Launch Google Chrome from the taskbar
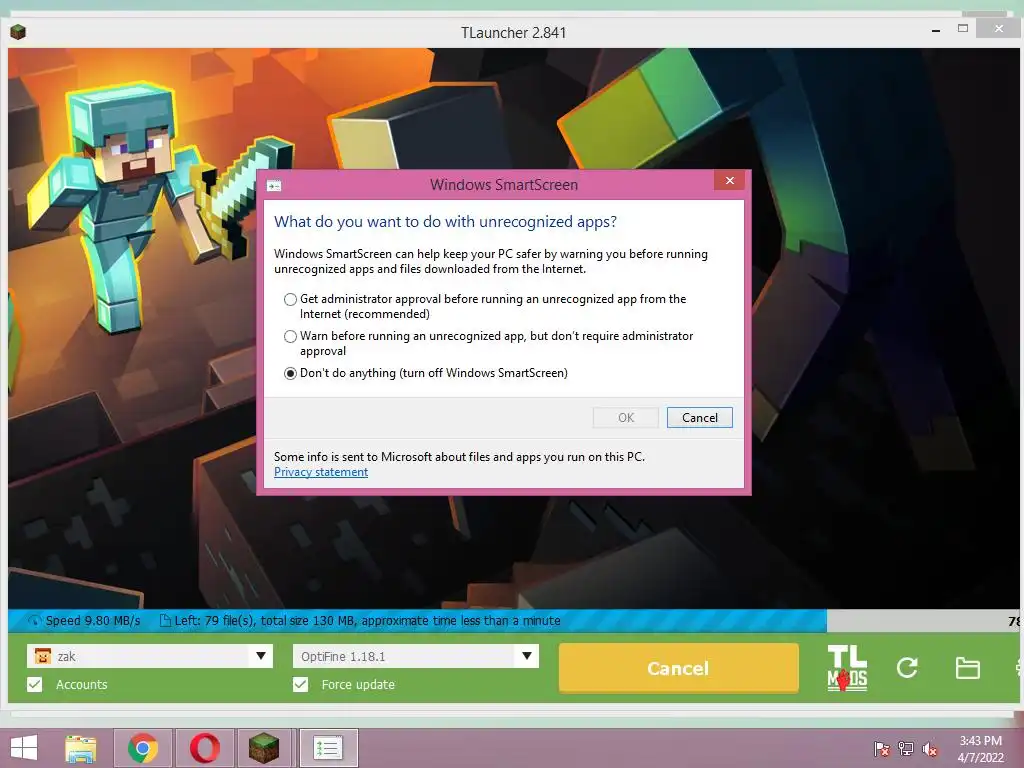 [142, 748]
